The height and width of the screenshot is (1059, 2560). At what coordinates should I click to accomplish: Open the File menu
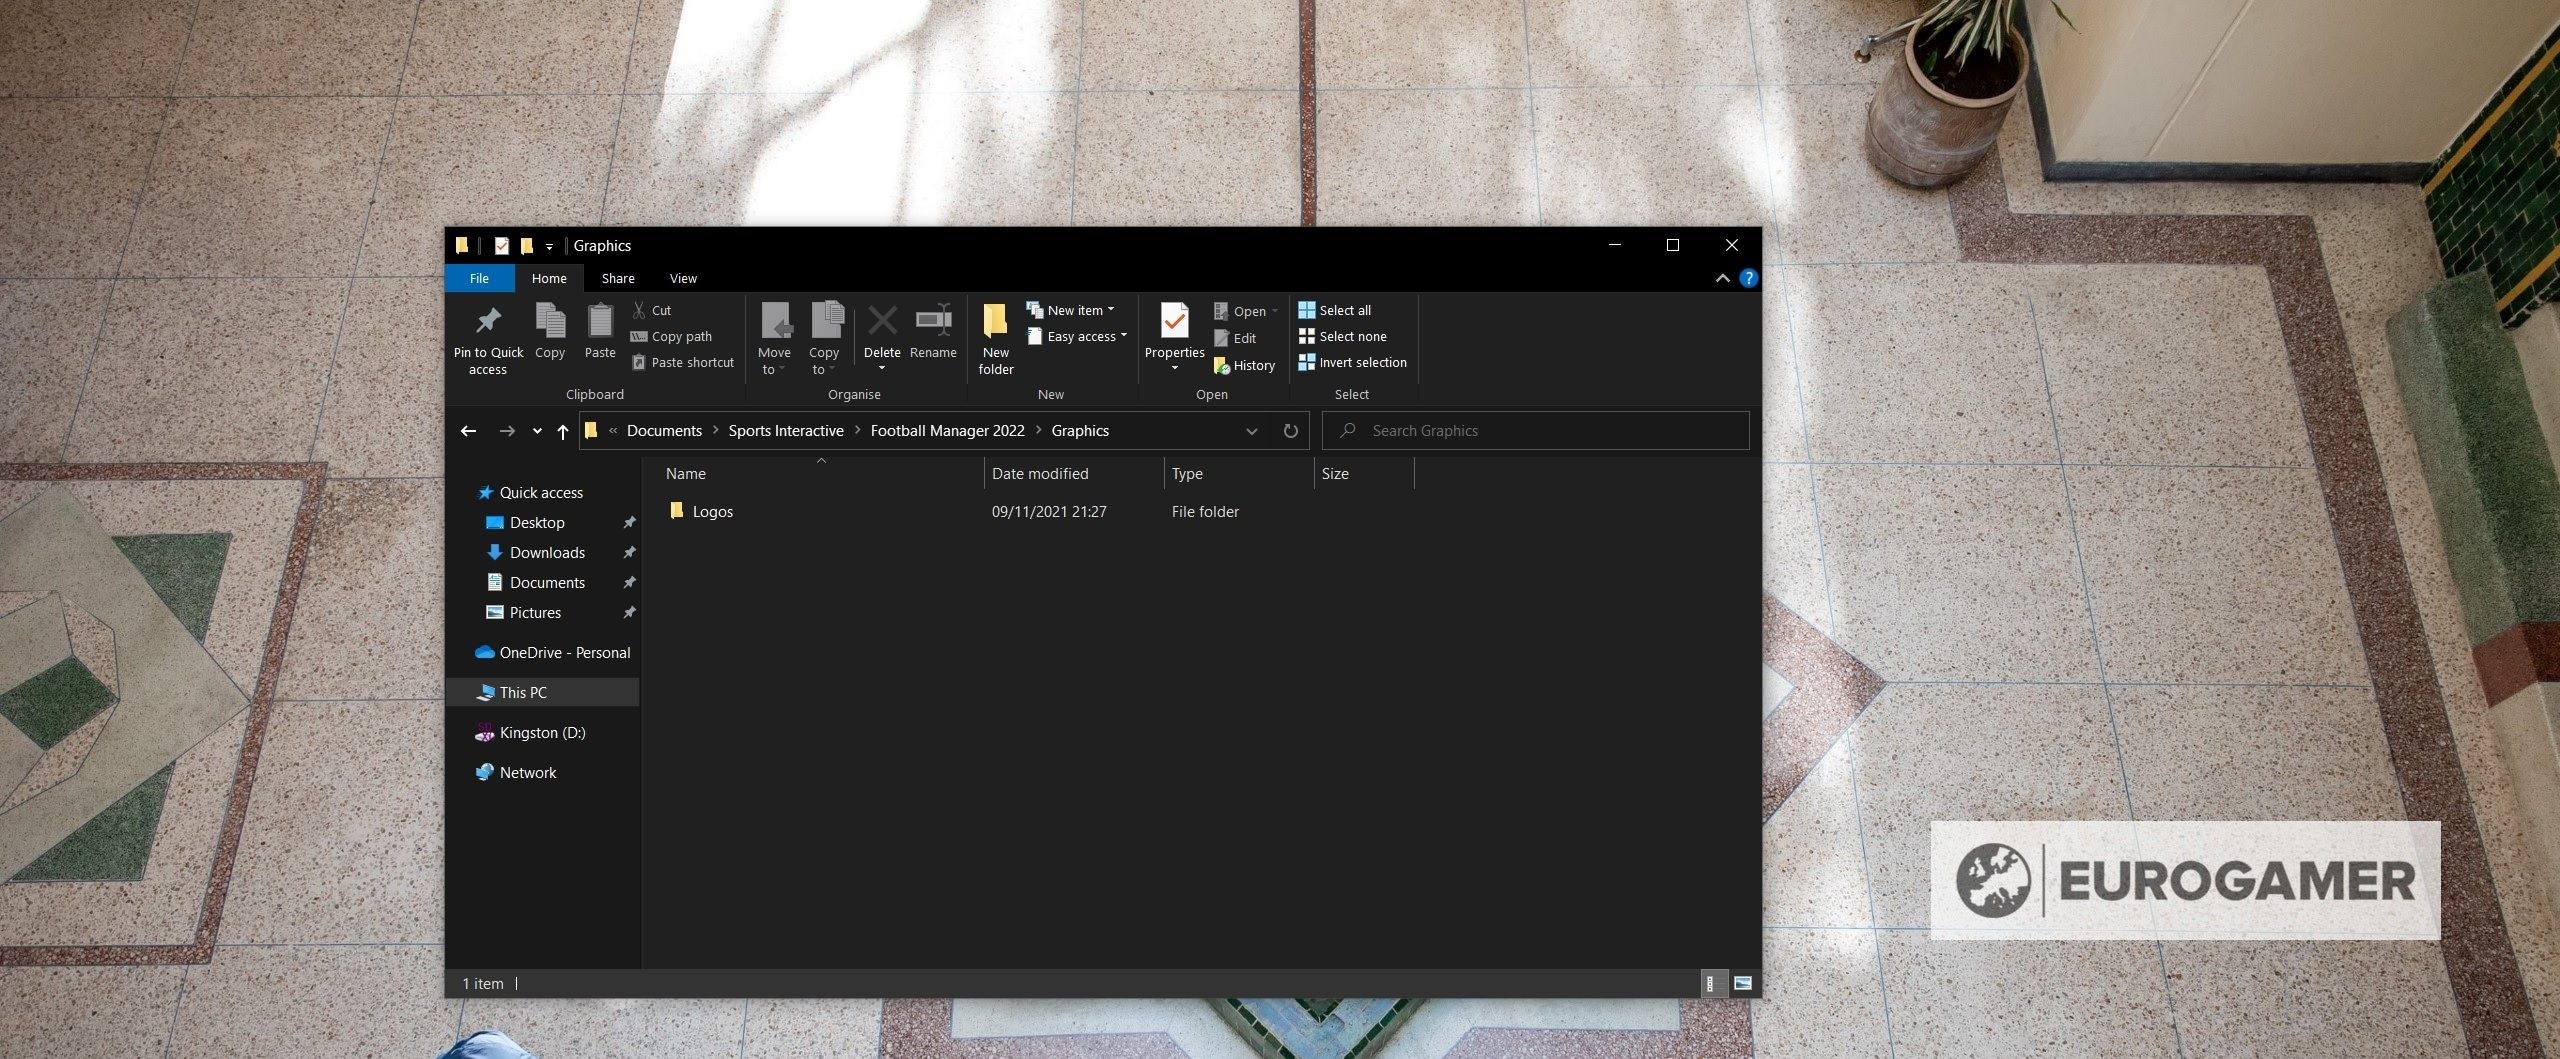click(479, 278)
